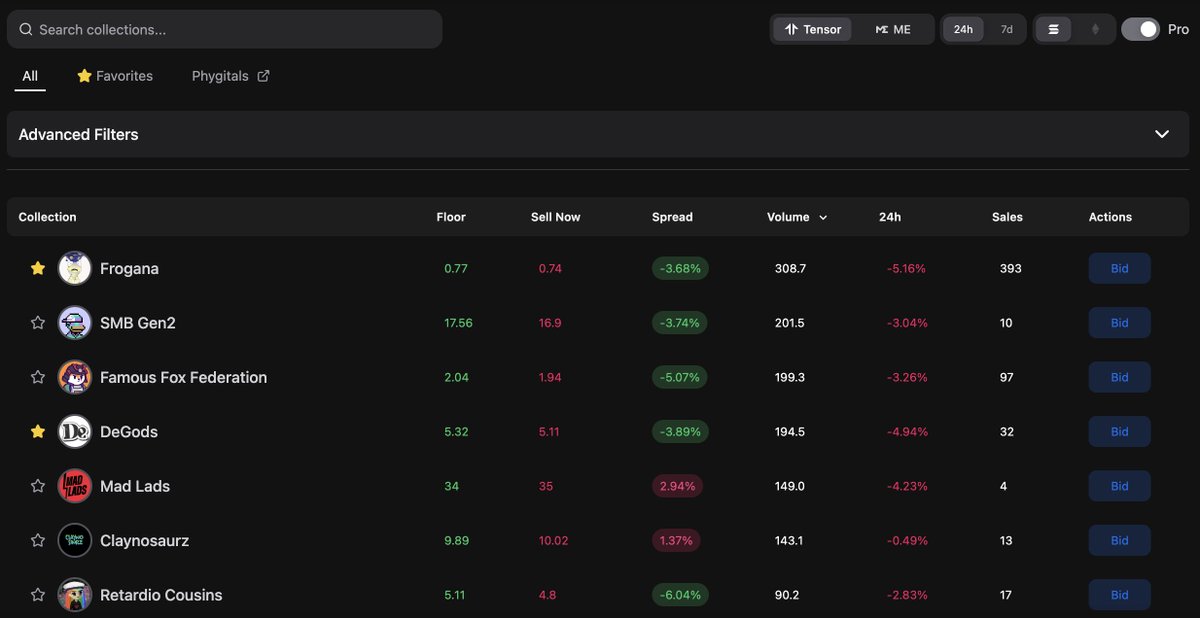
Task: Switch to the All tab
Action: [x=30, y=76]
